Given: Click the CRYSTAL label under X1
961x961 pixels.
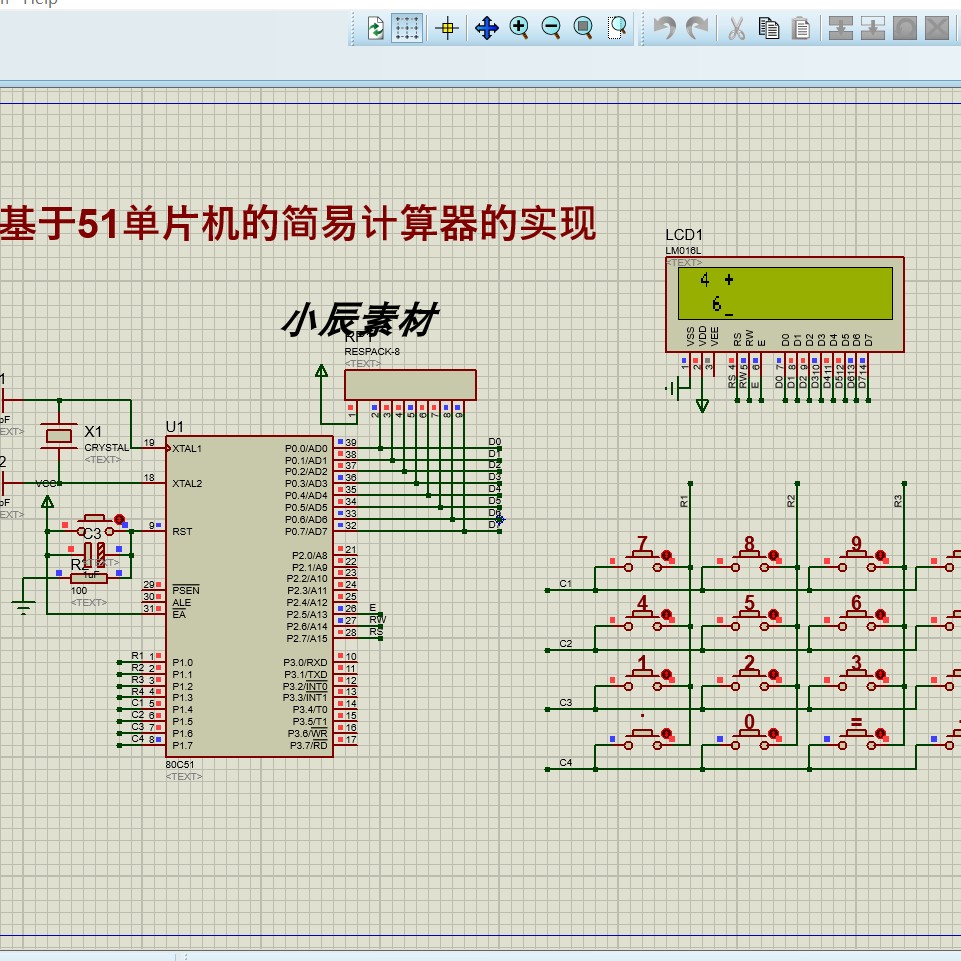Looking at the screenshot, I should (x=107, y=447).
